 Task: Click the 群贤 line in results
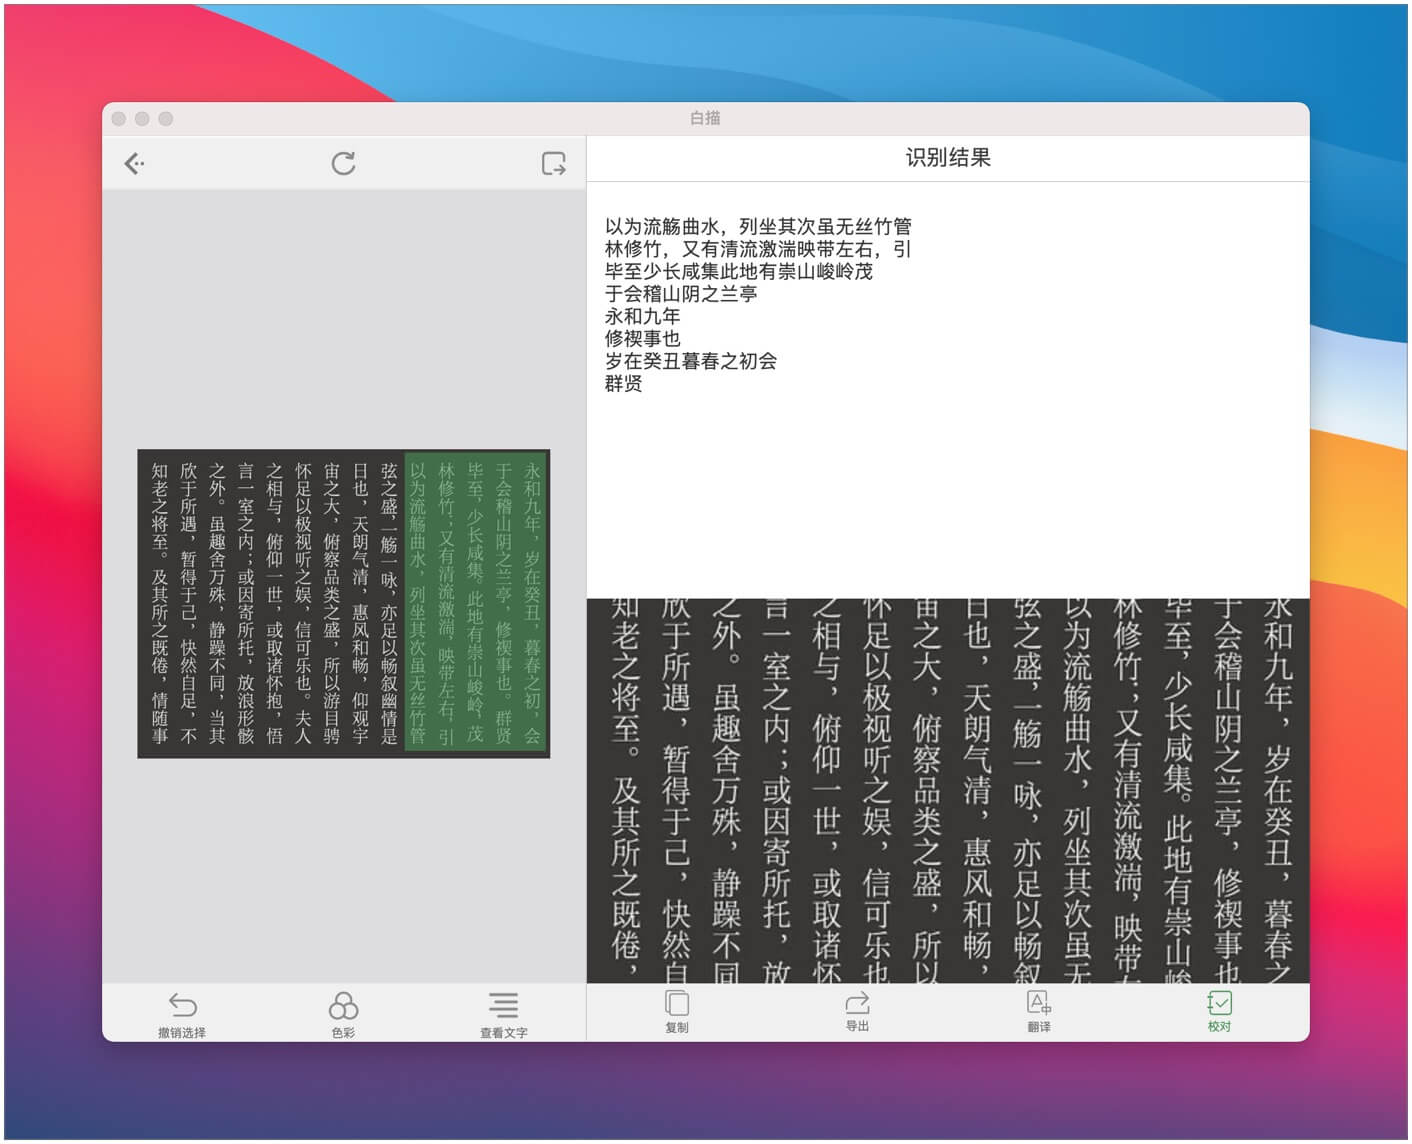coord(623,384)
